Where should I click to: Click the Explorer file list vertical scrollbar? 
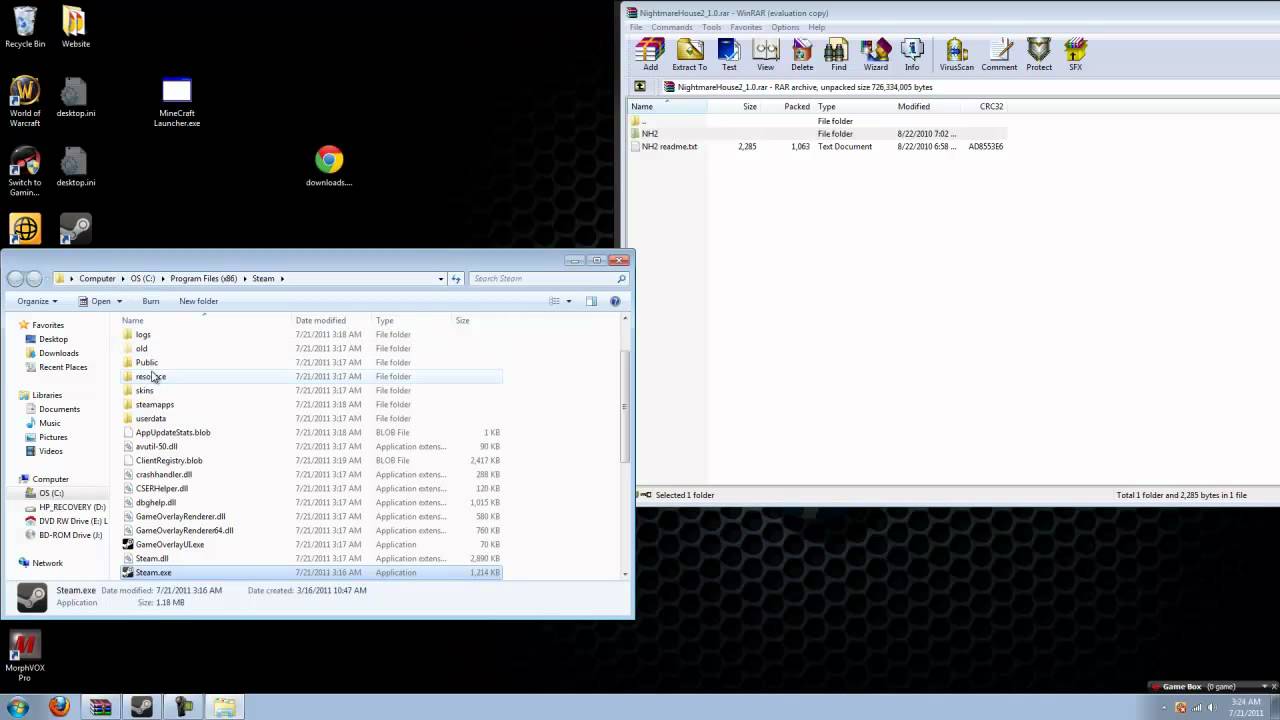point(626,405)
